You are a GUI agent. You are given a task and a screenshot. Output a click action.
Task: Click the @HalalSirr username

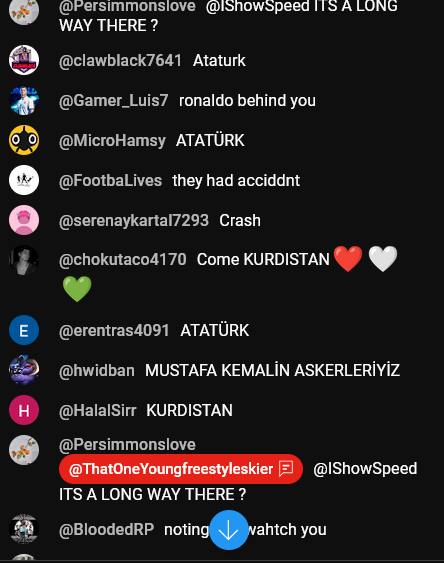click(x=98, y=410)
